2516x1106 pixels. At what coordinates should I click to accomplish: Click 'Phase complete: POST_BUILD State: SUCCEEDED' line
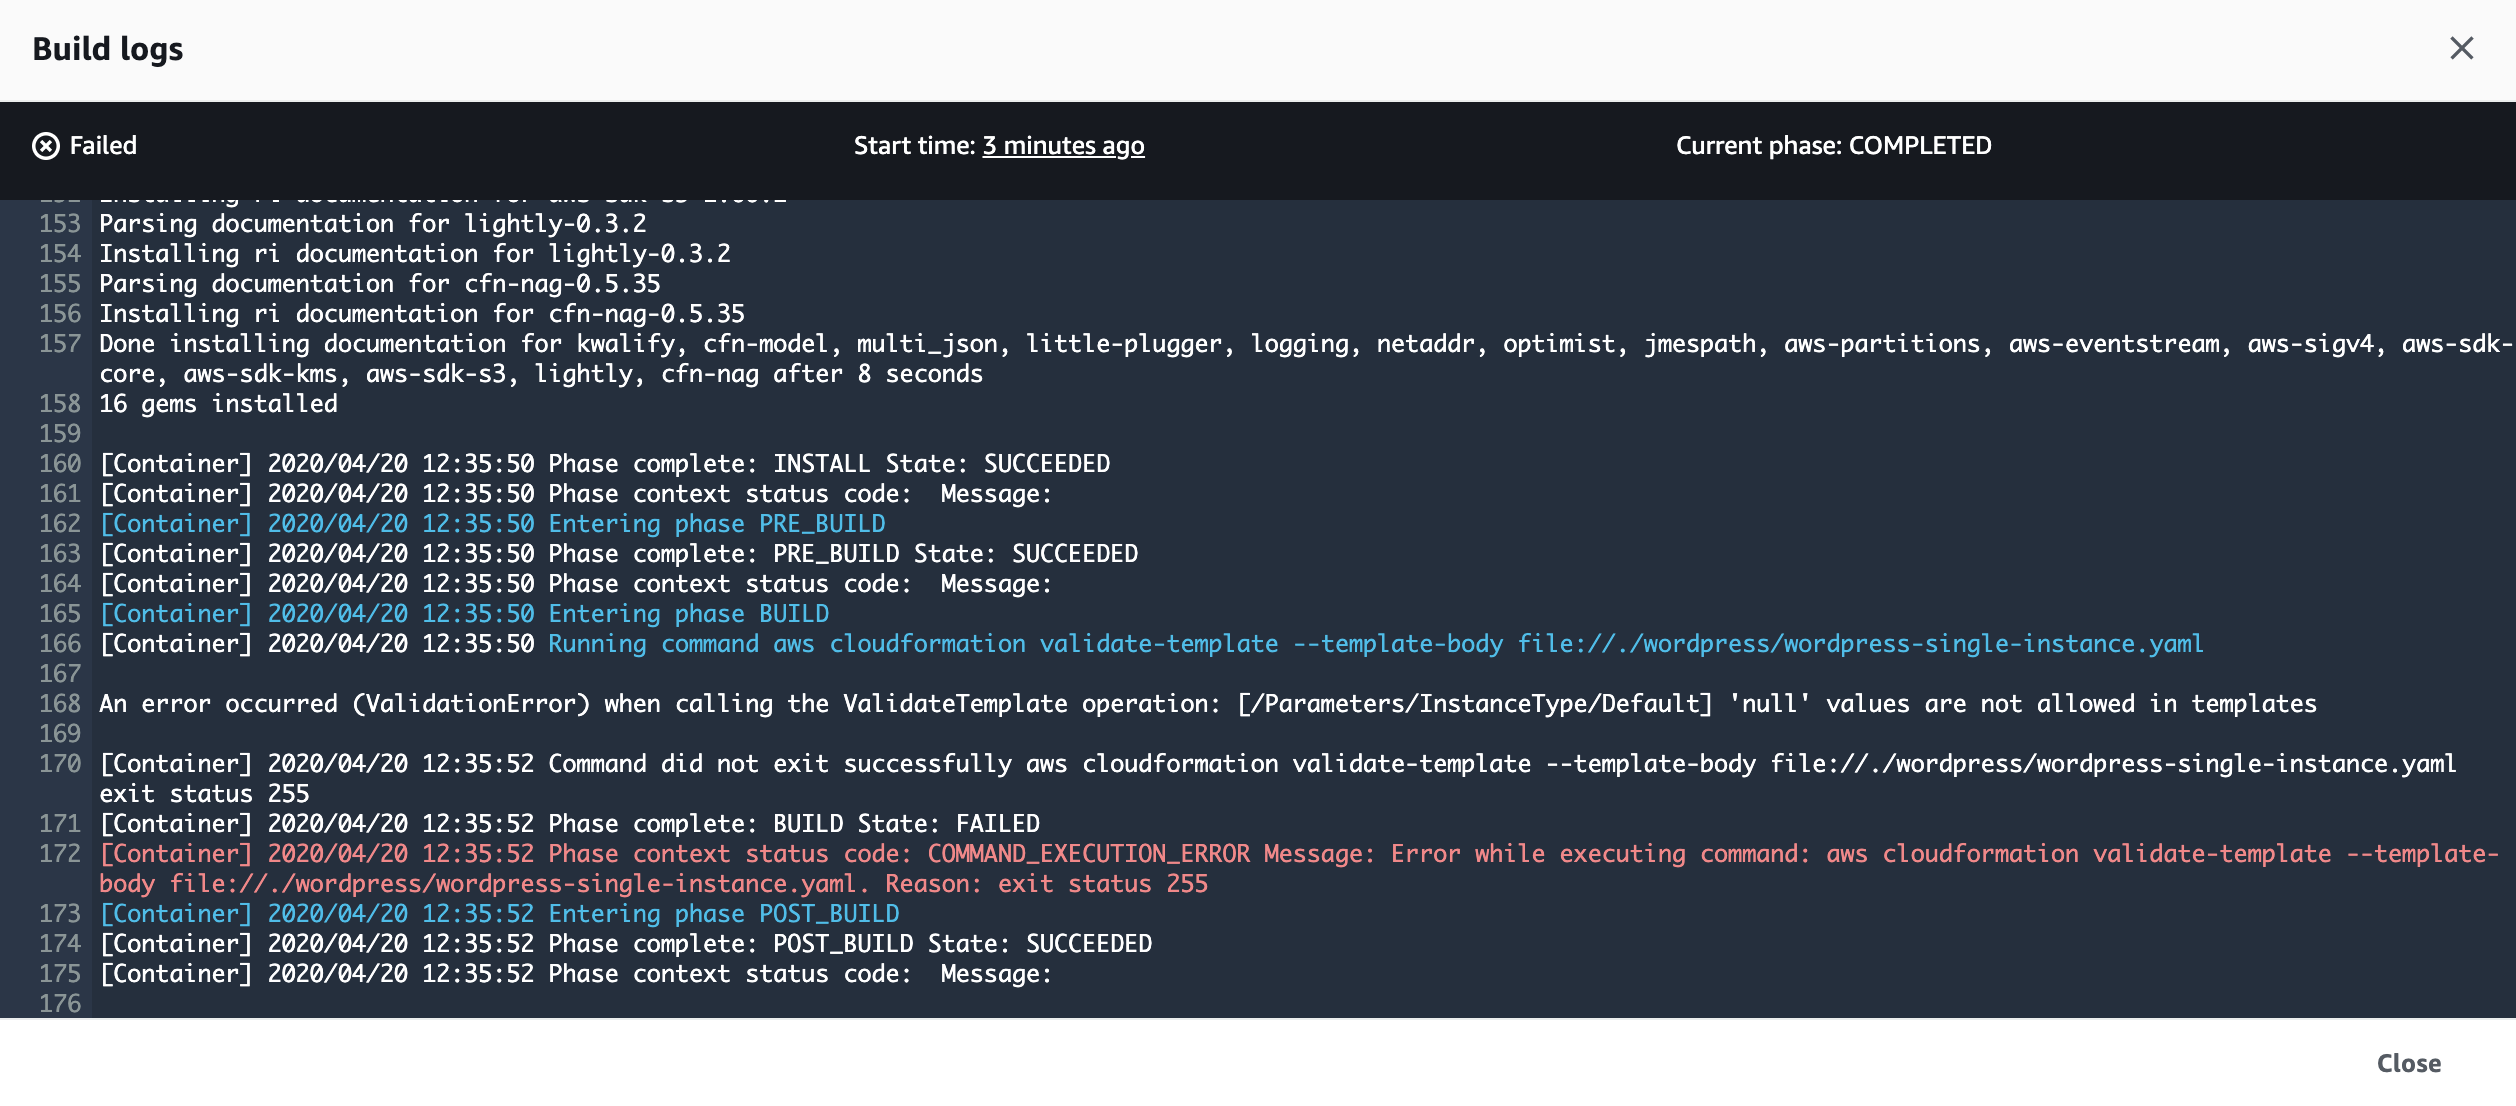point(625,944)
